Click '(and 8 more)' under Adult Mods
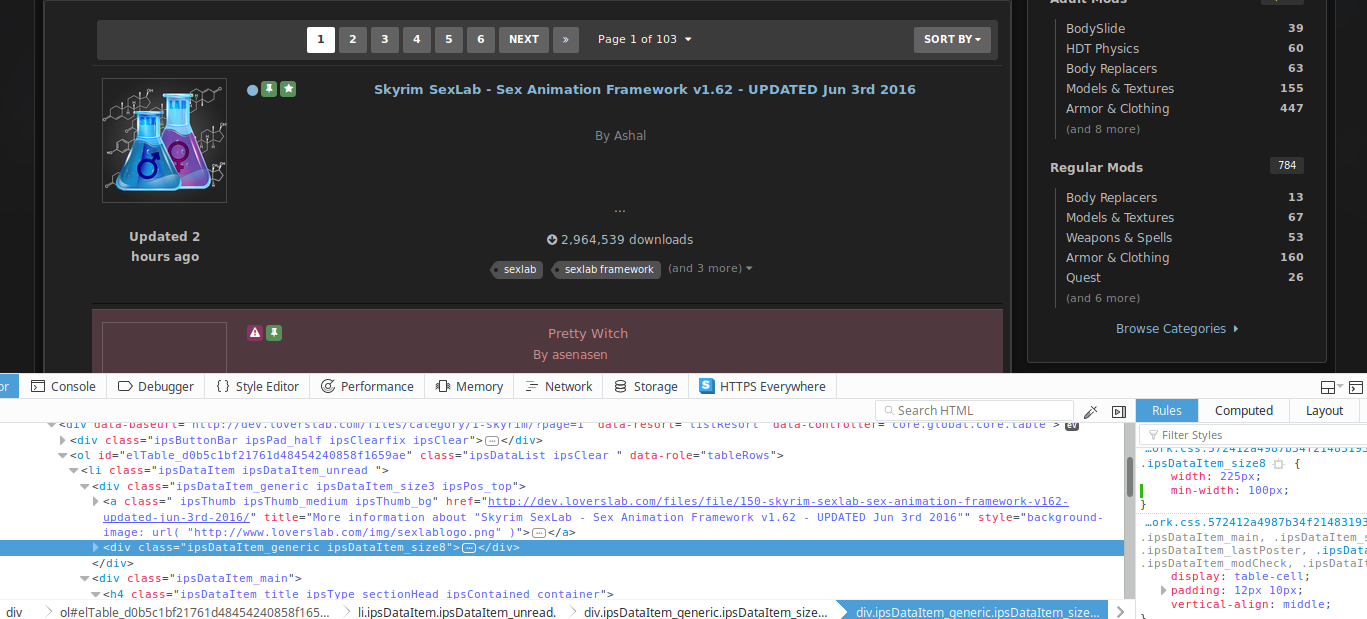The width and height of the screenshot is (1367, 619). 1103,129
